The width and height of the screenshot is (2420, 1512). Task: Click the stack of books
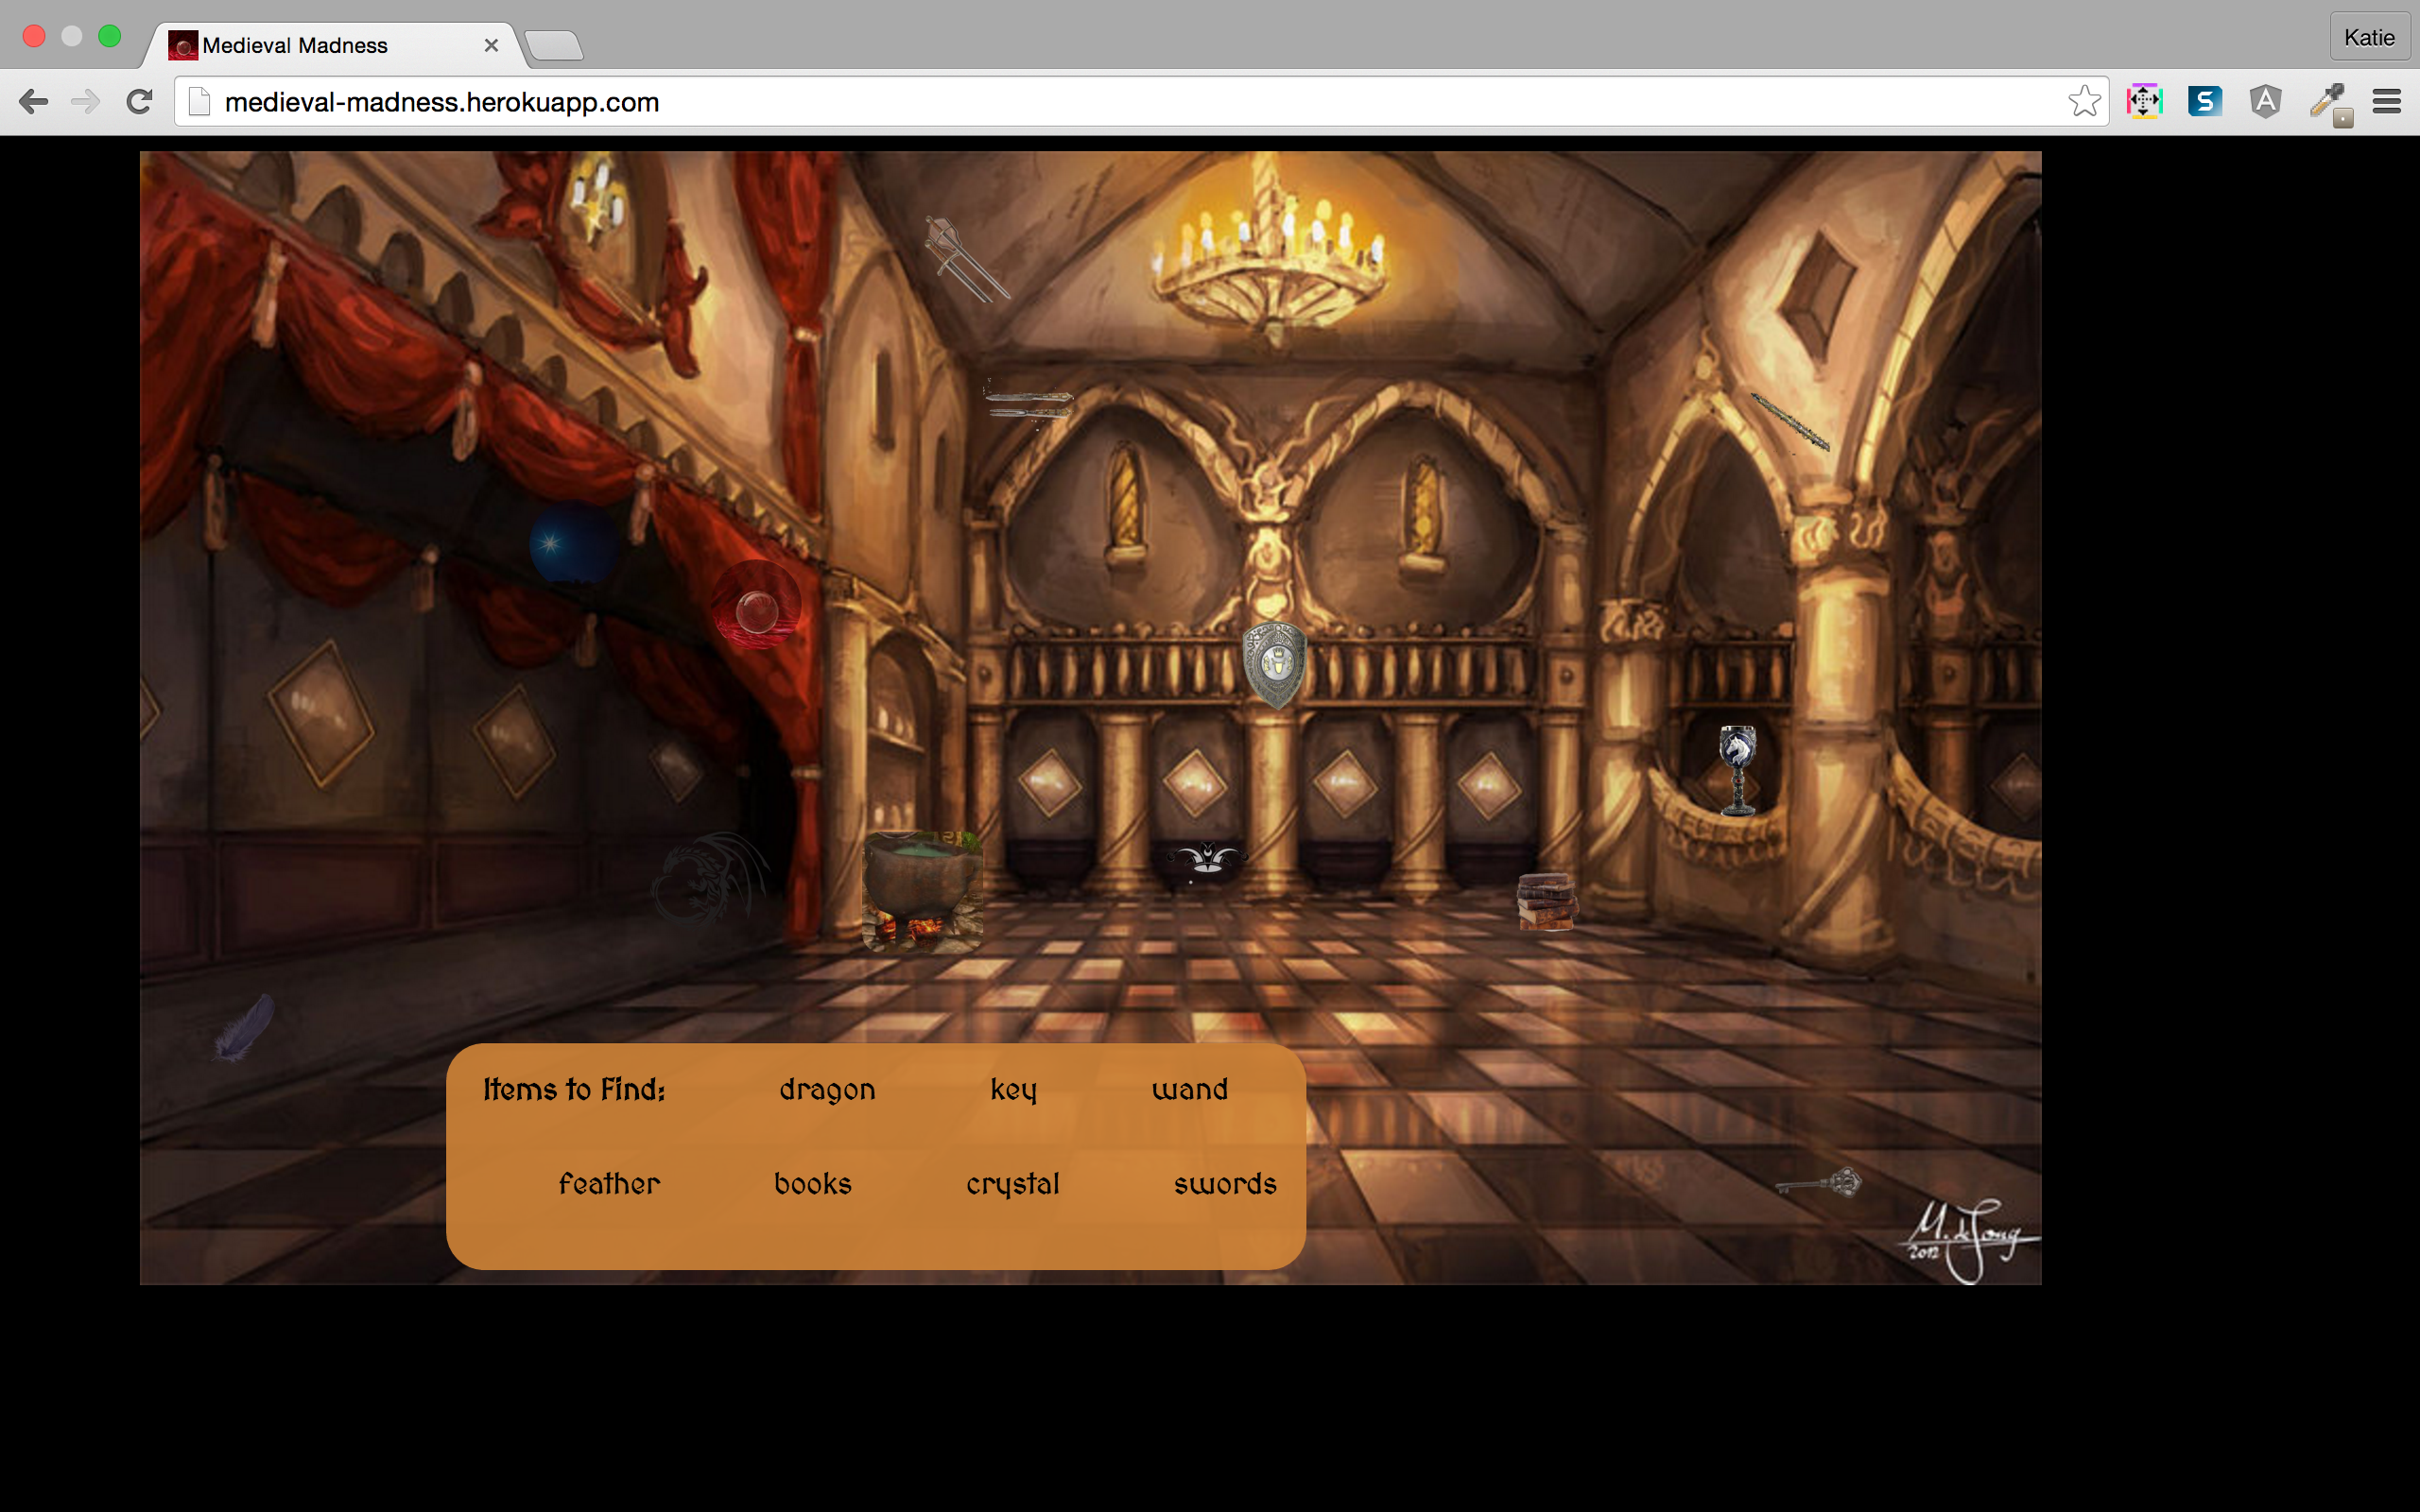(x=1546, y=901)
